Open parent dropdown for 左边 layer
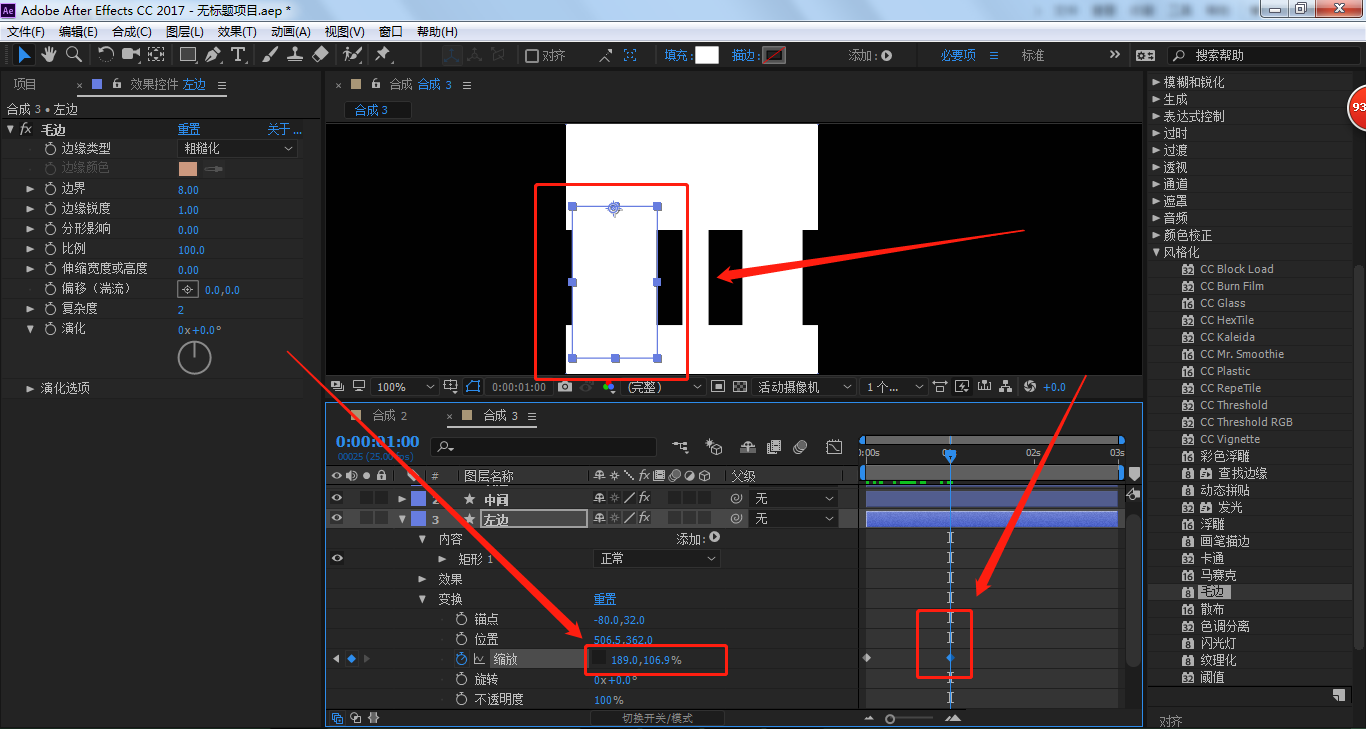 [x=795, y=519]
